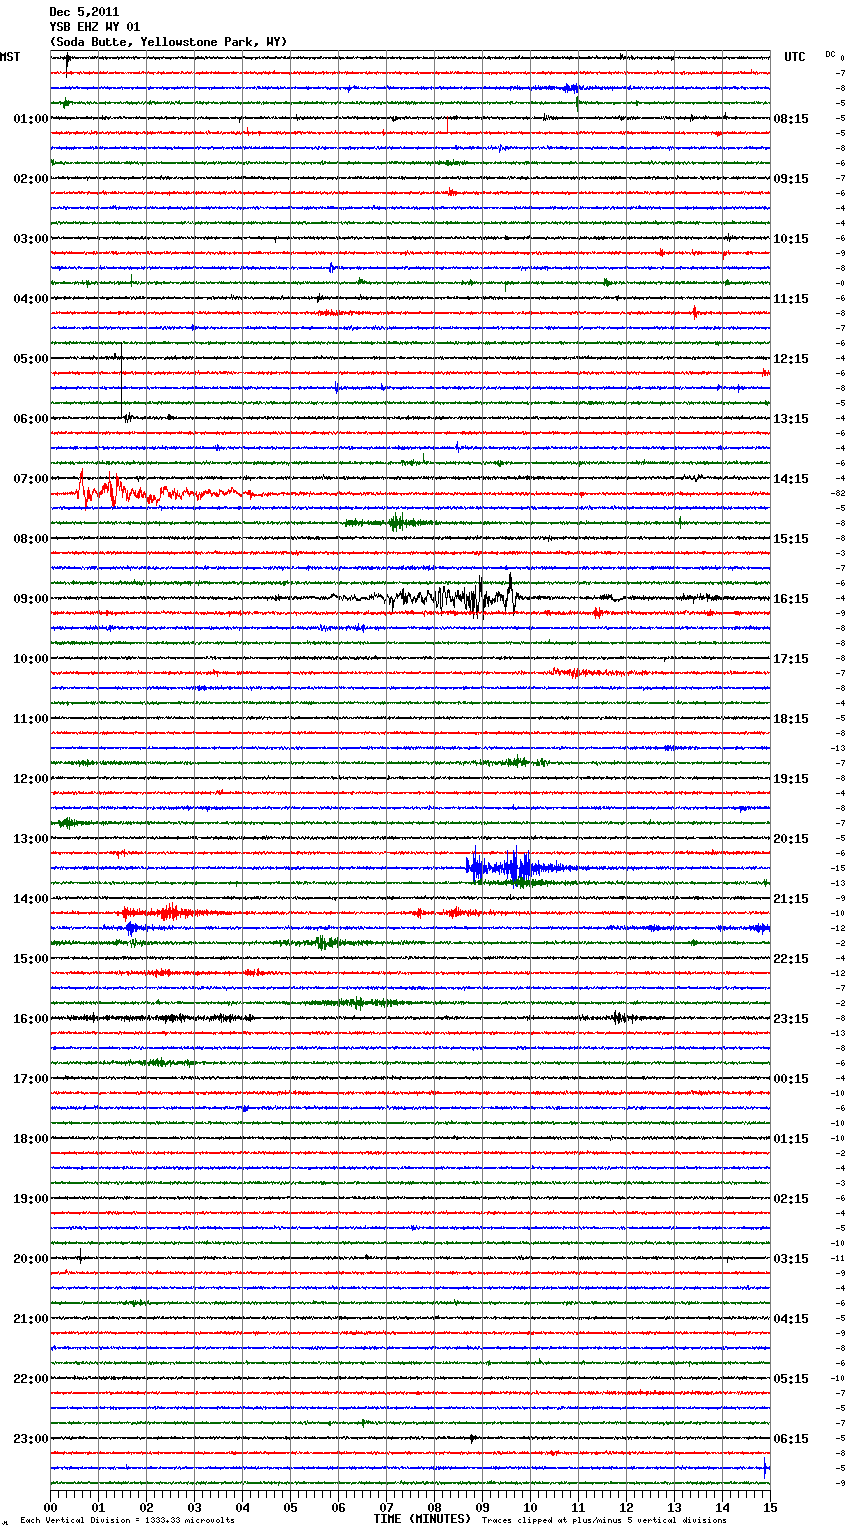Click the "19:15" UTC time label
This screenshot has height=1534, width=850.
click(791, 779)
